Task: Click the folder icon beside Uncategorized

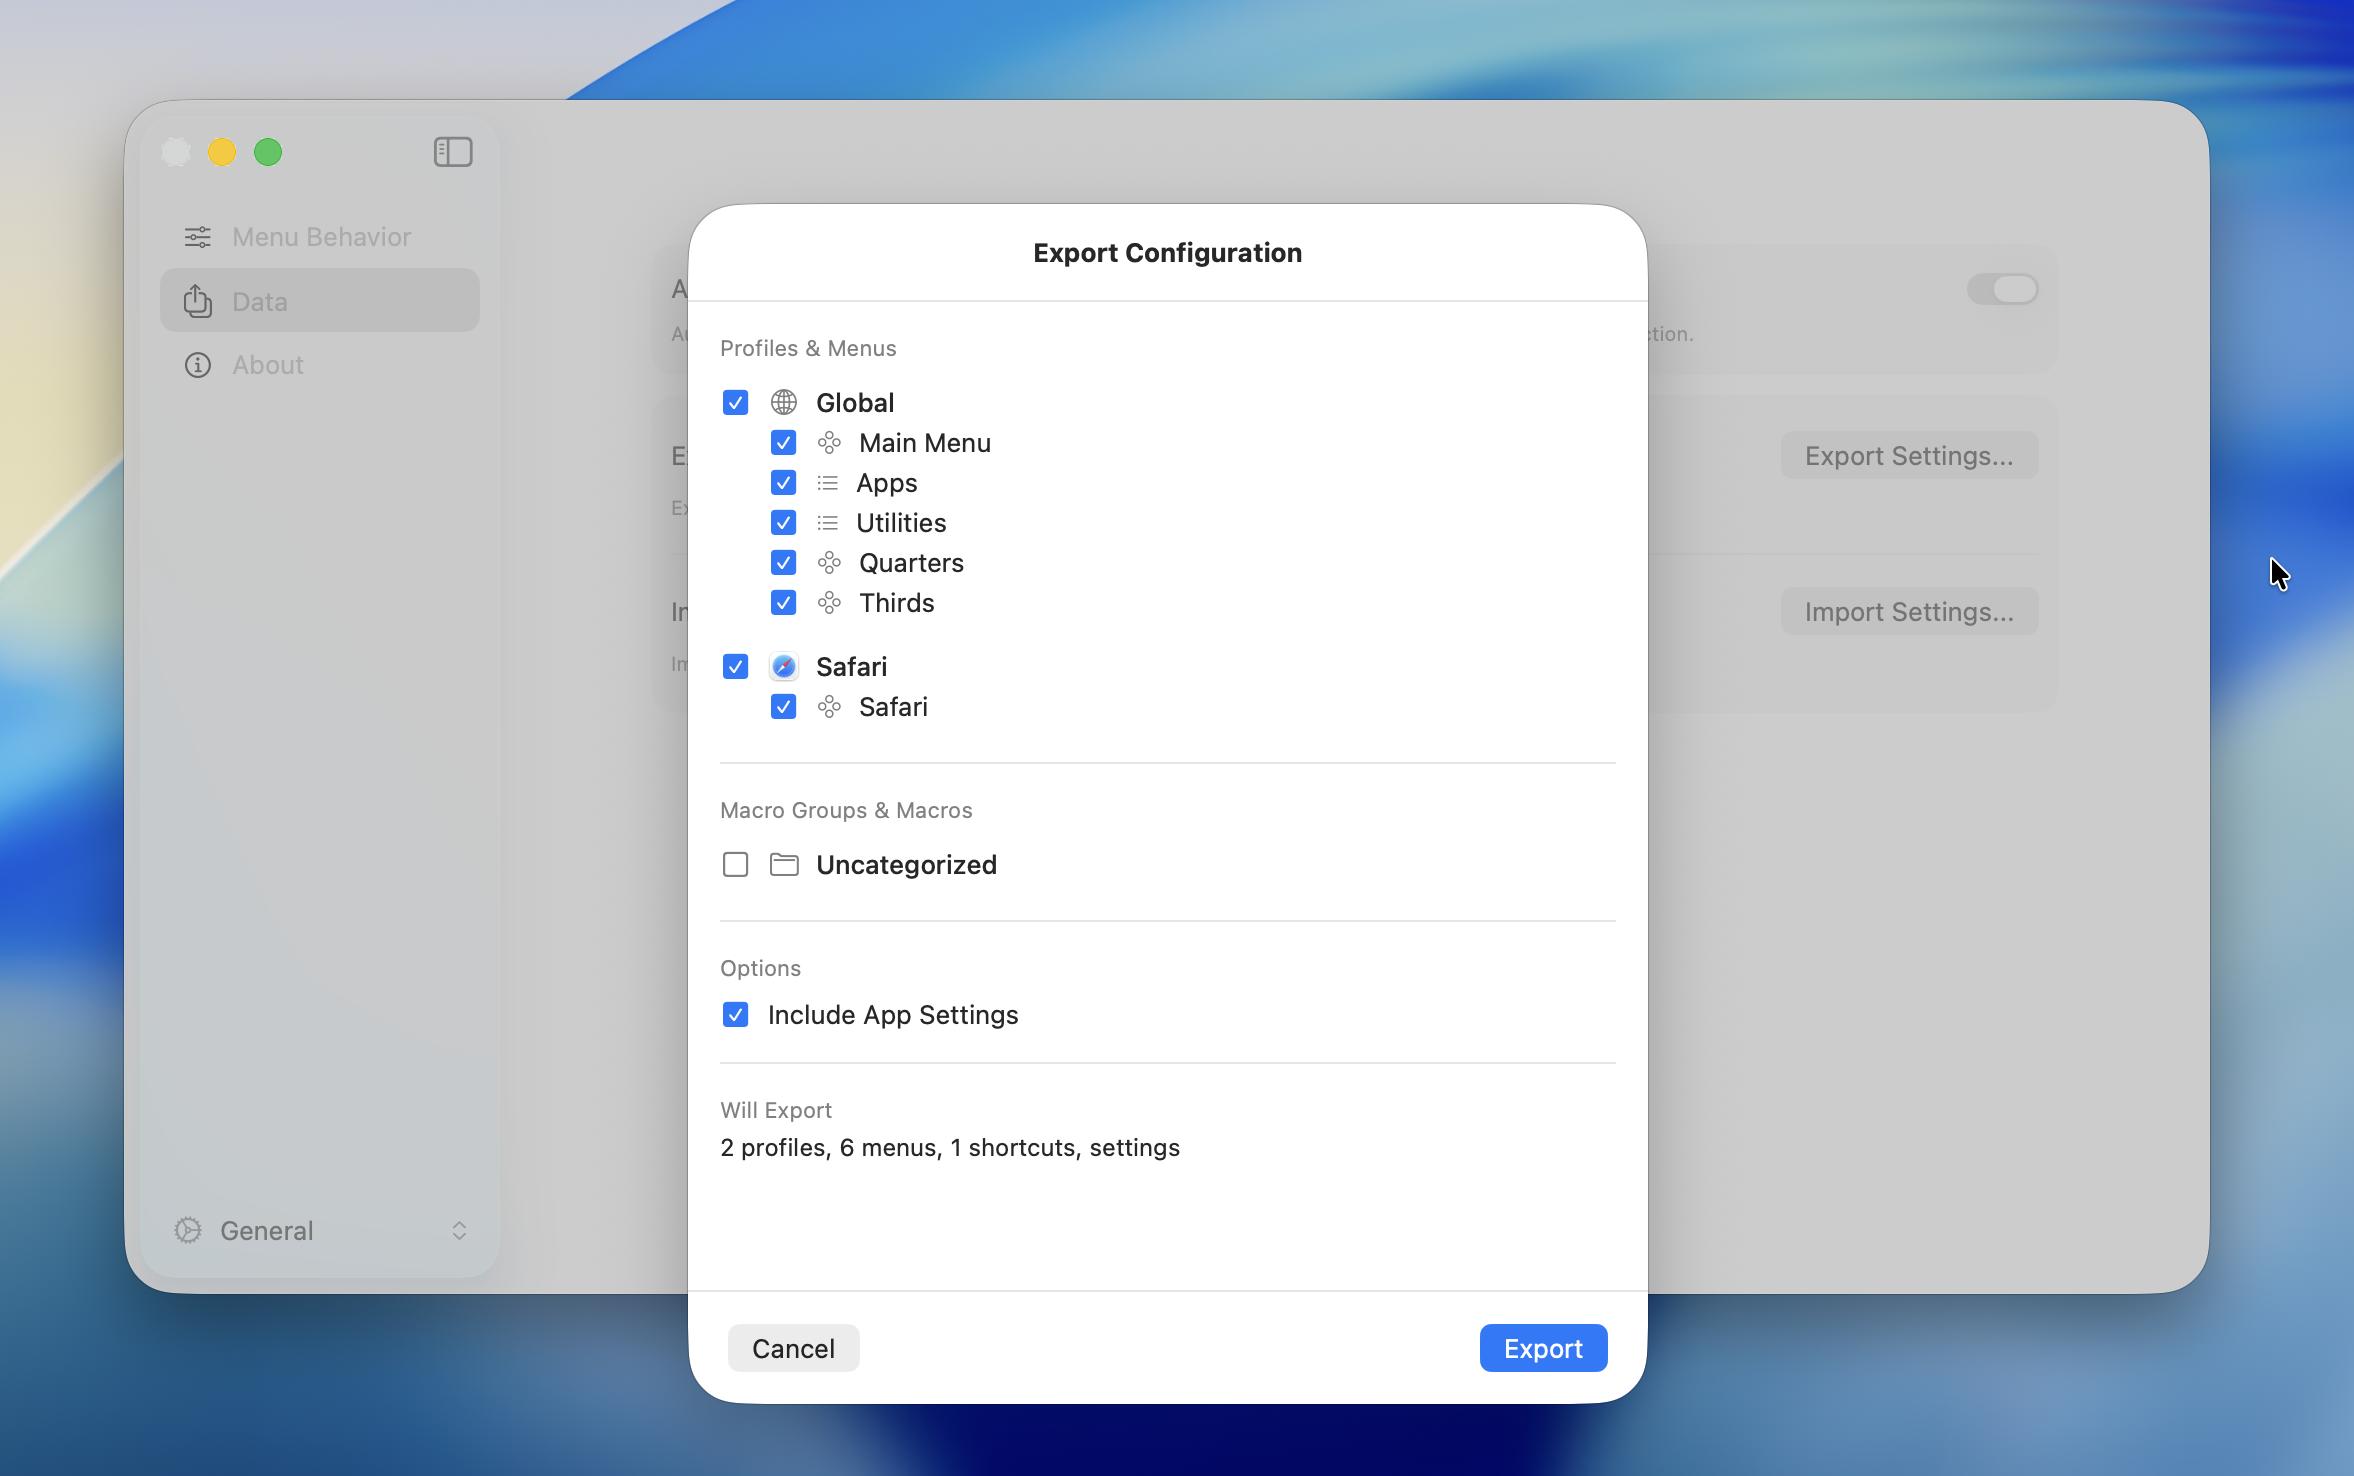Action: [783, 864]
